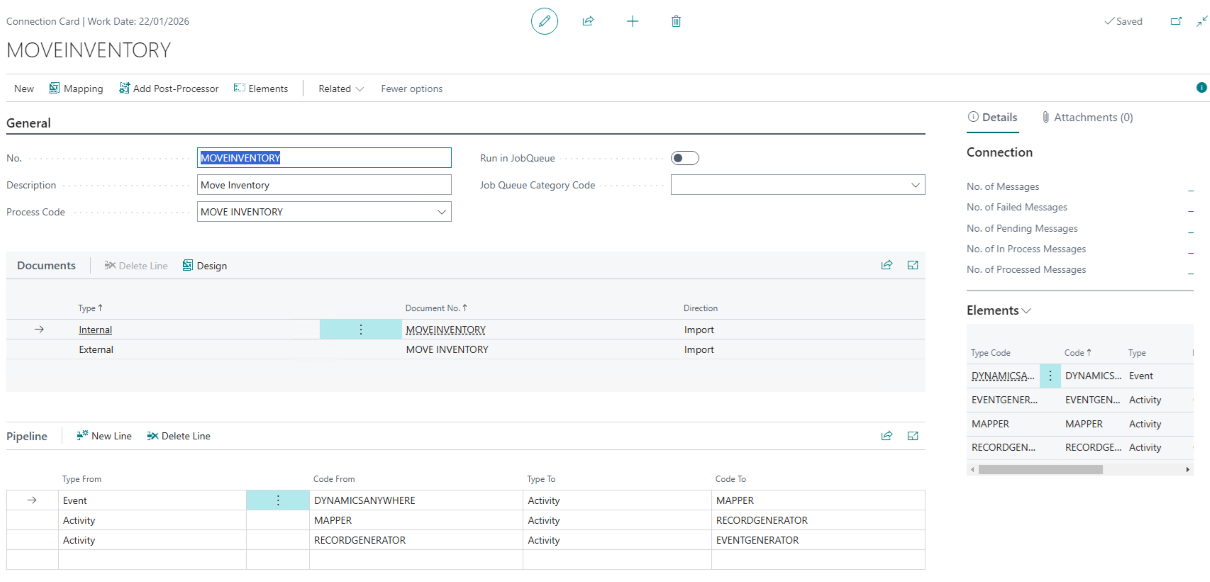This screenshot has width=1210, height=582.
Task: Click No. of Failed Messages value
Action: pos(1190,208)
